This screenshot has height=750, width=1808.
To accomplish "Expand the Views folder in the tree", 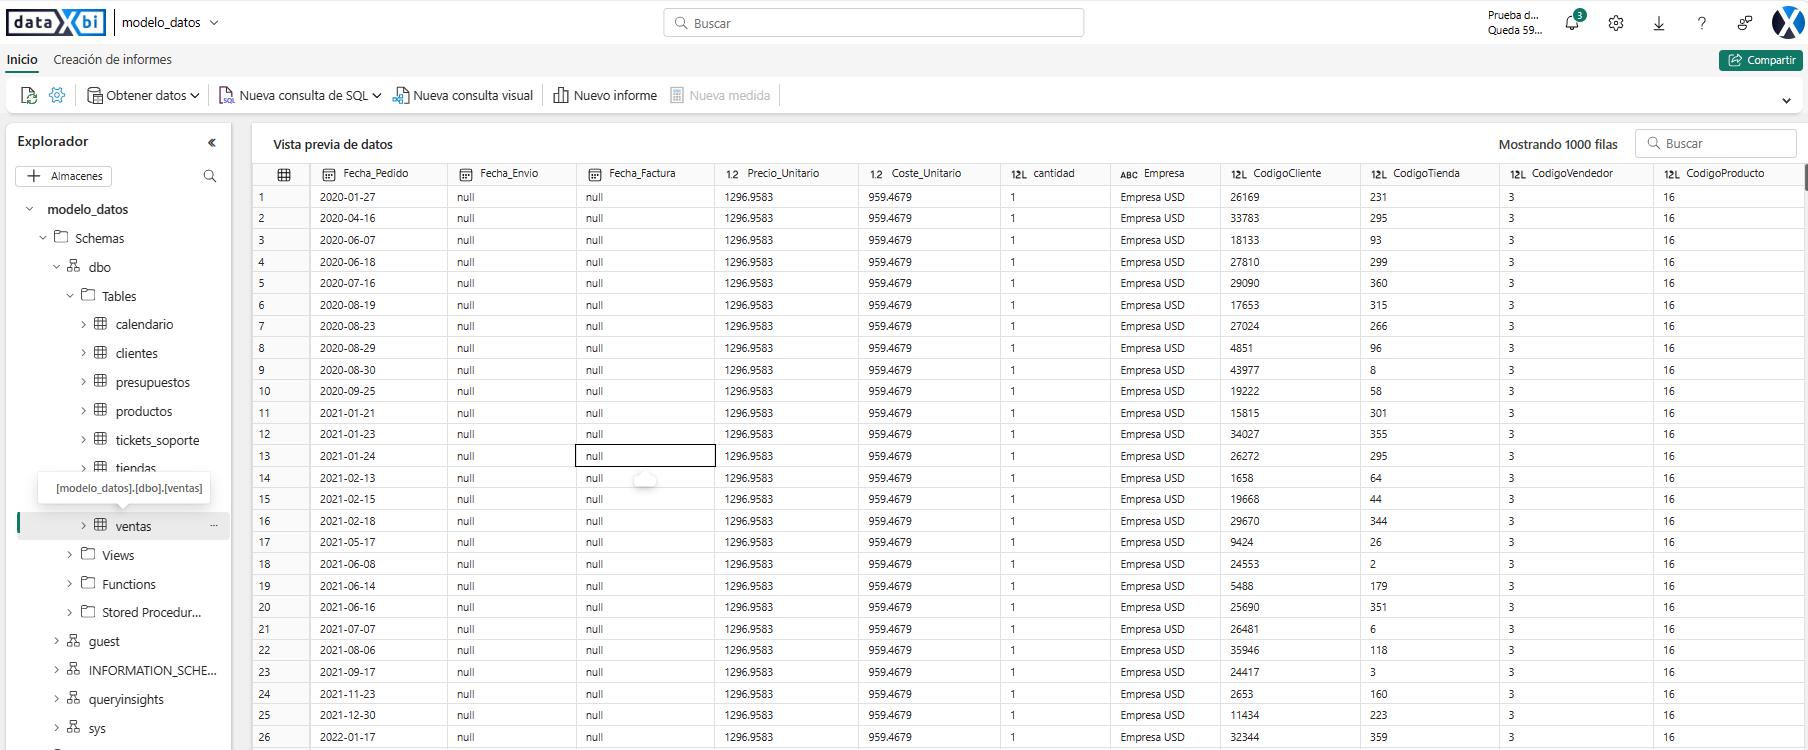I will (x=69, y=555).
